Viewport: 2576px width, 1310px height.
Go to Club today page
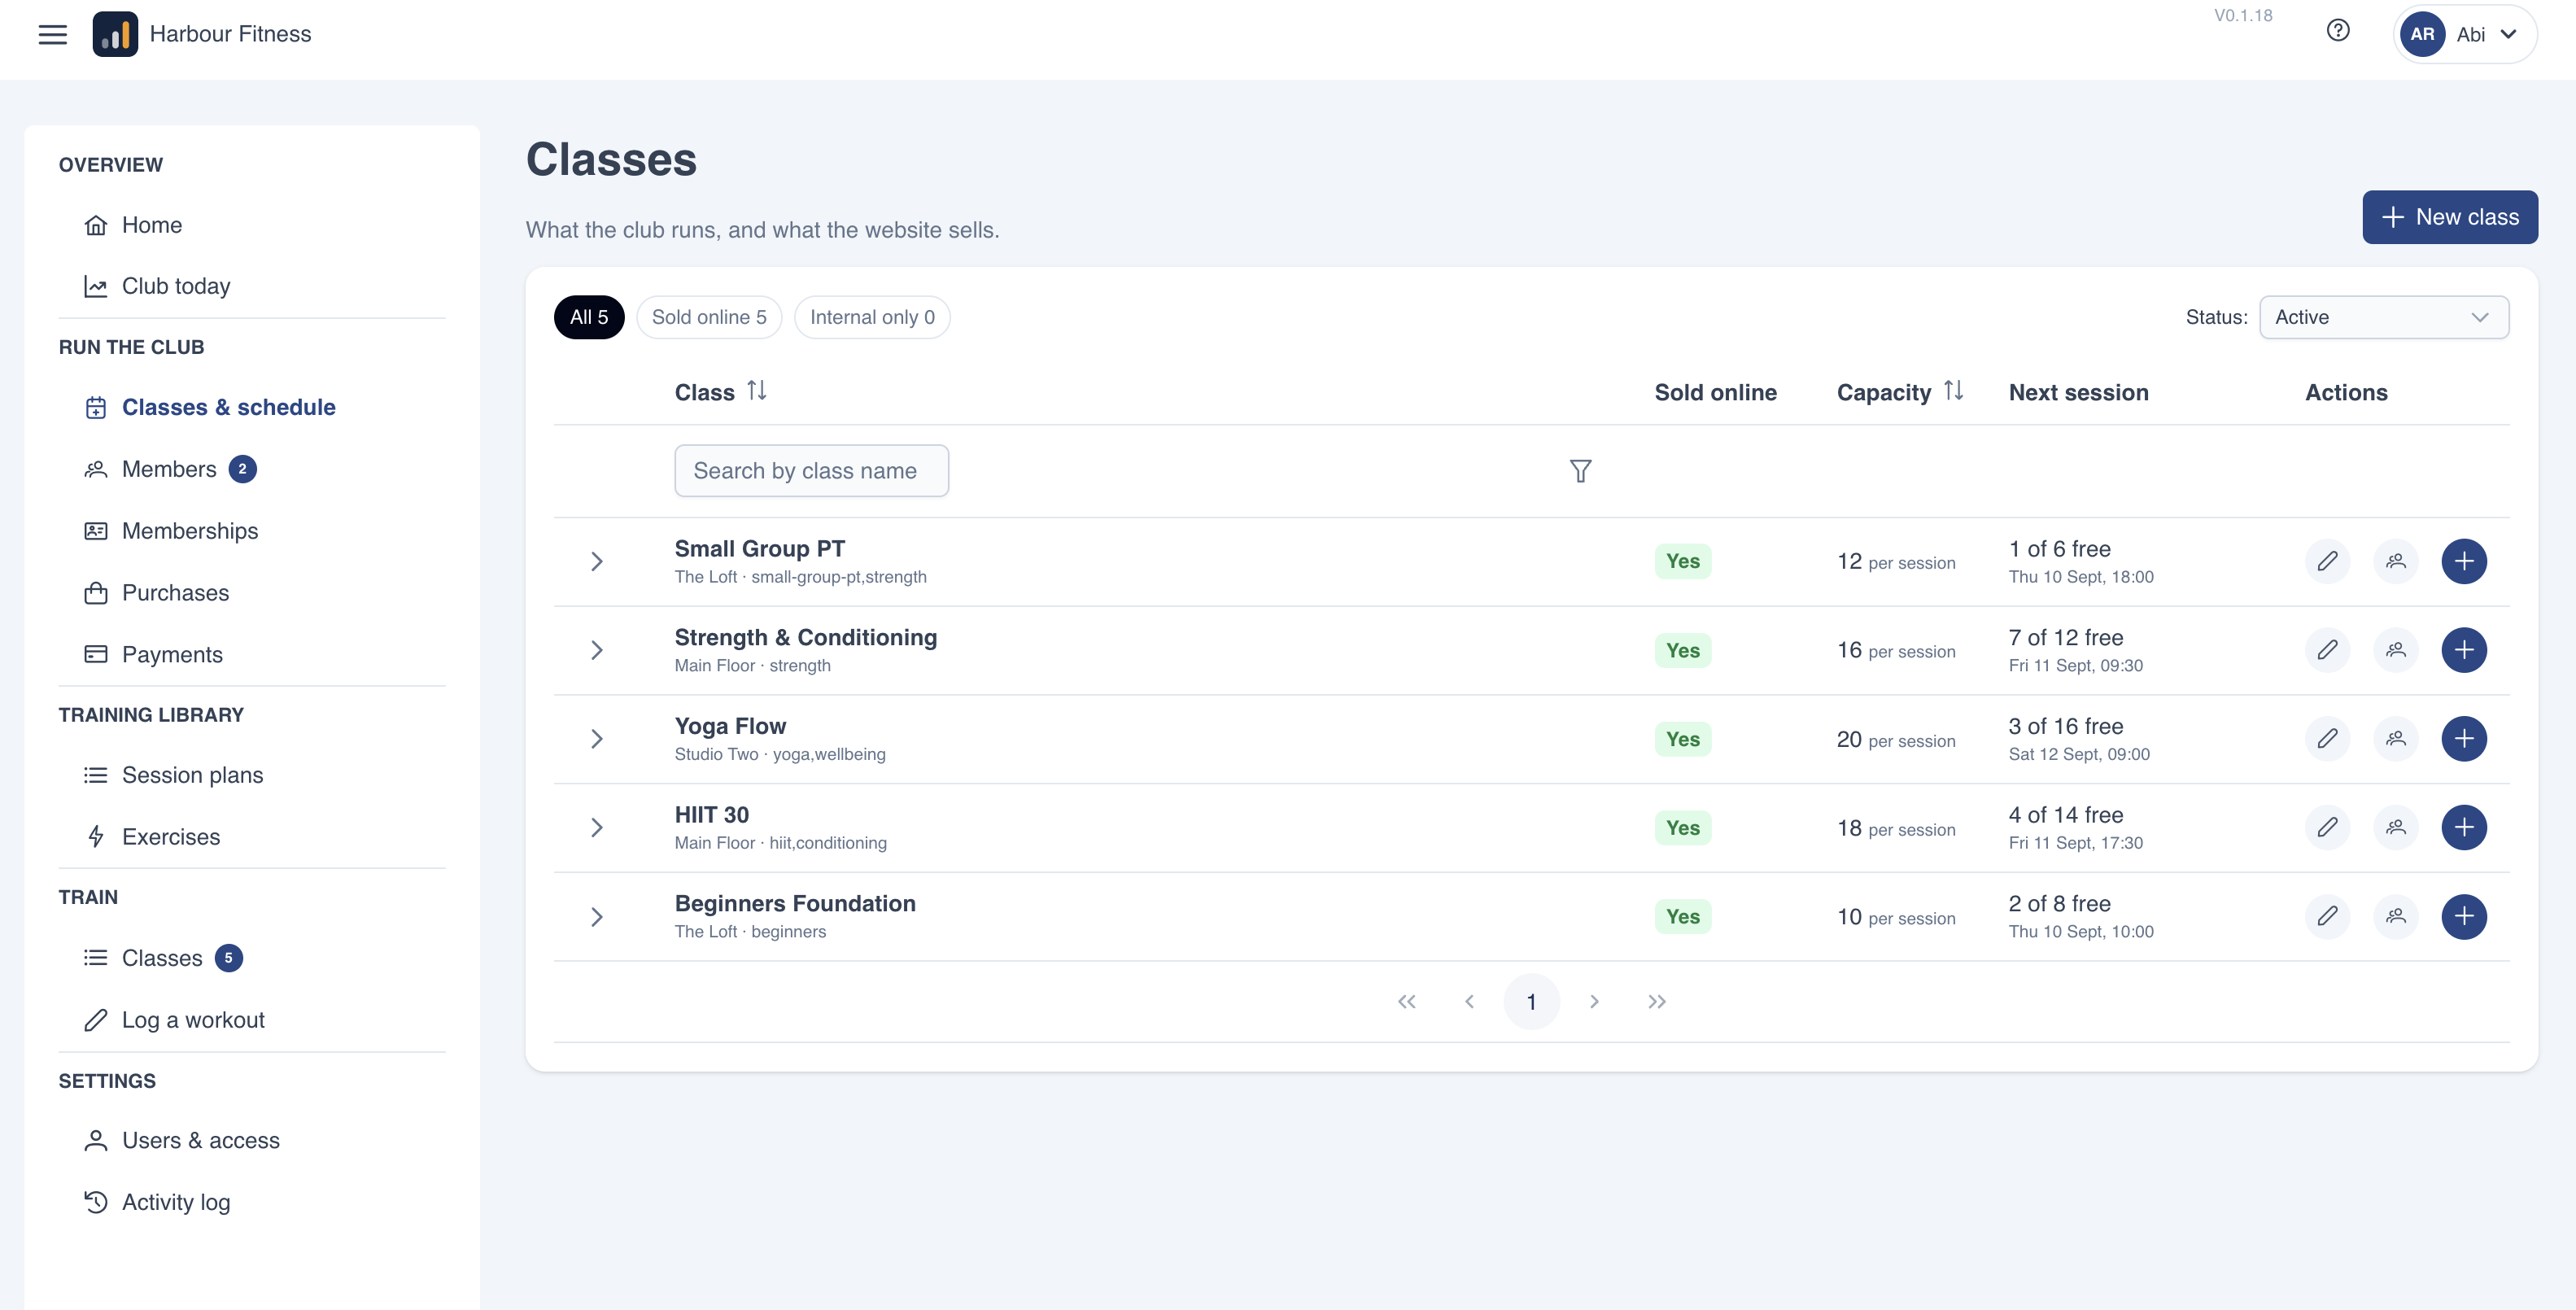(x=176, y=286)
